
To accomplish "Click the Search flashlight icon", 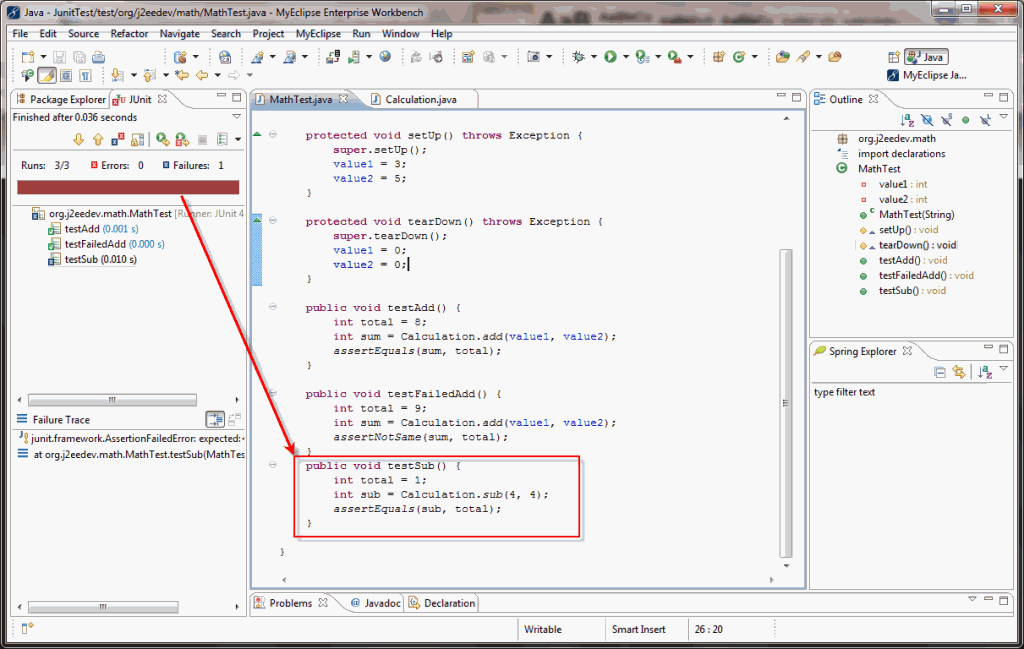I will 804,57.
